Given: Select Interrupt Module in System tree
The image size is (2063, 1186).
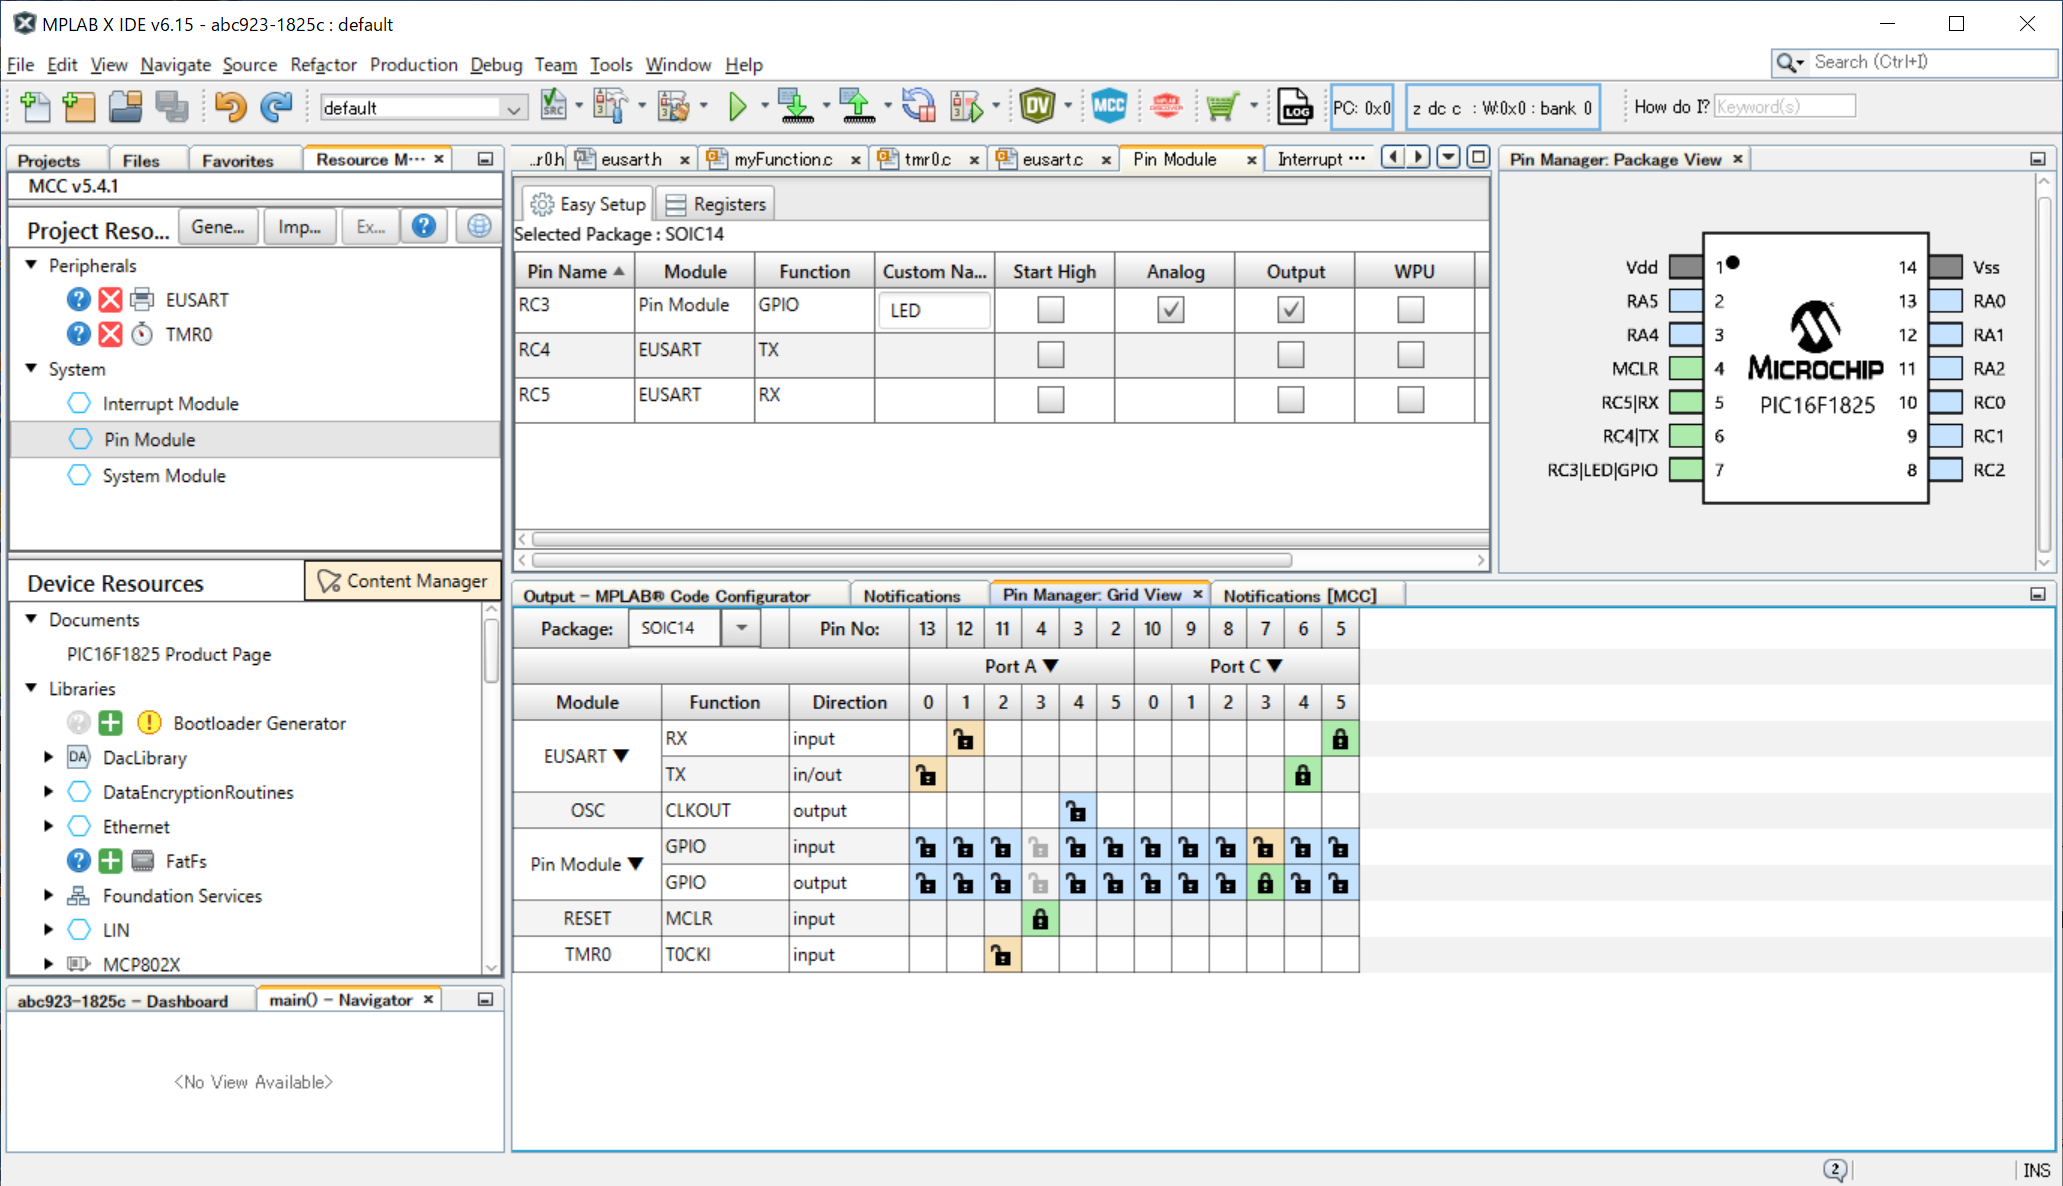Looking at the screenshot, I should (x=170, y=404).
